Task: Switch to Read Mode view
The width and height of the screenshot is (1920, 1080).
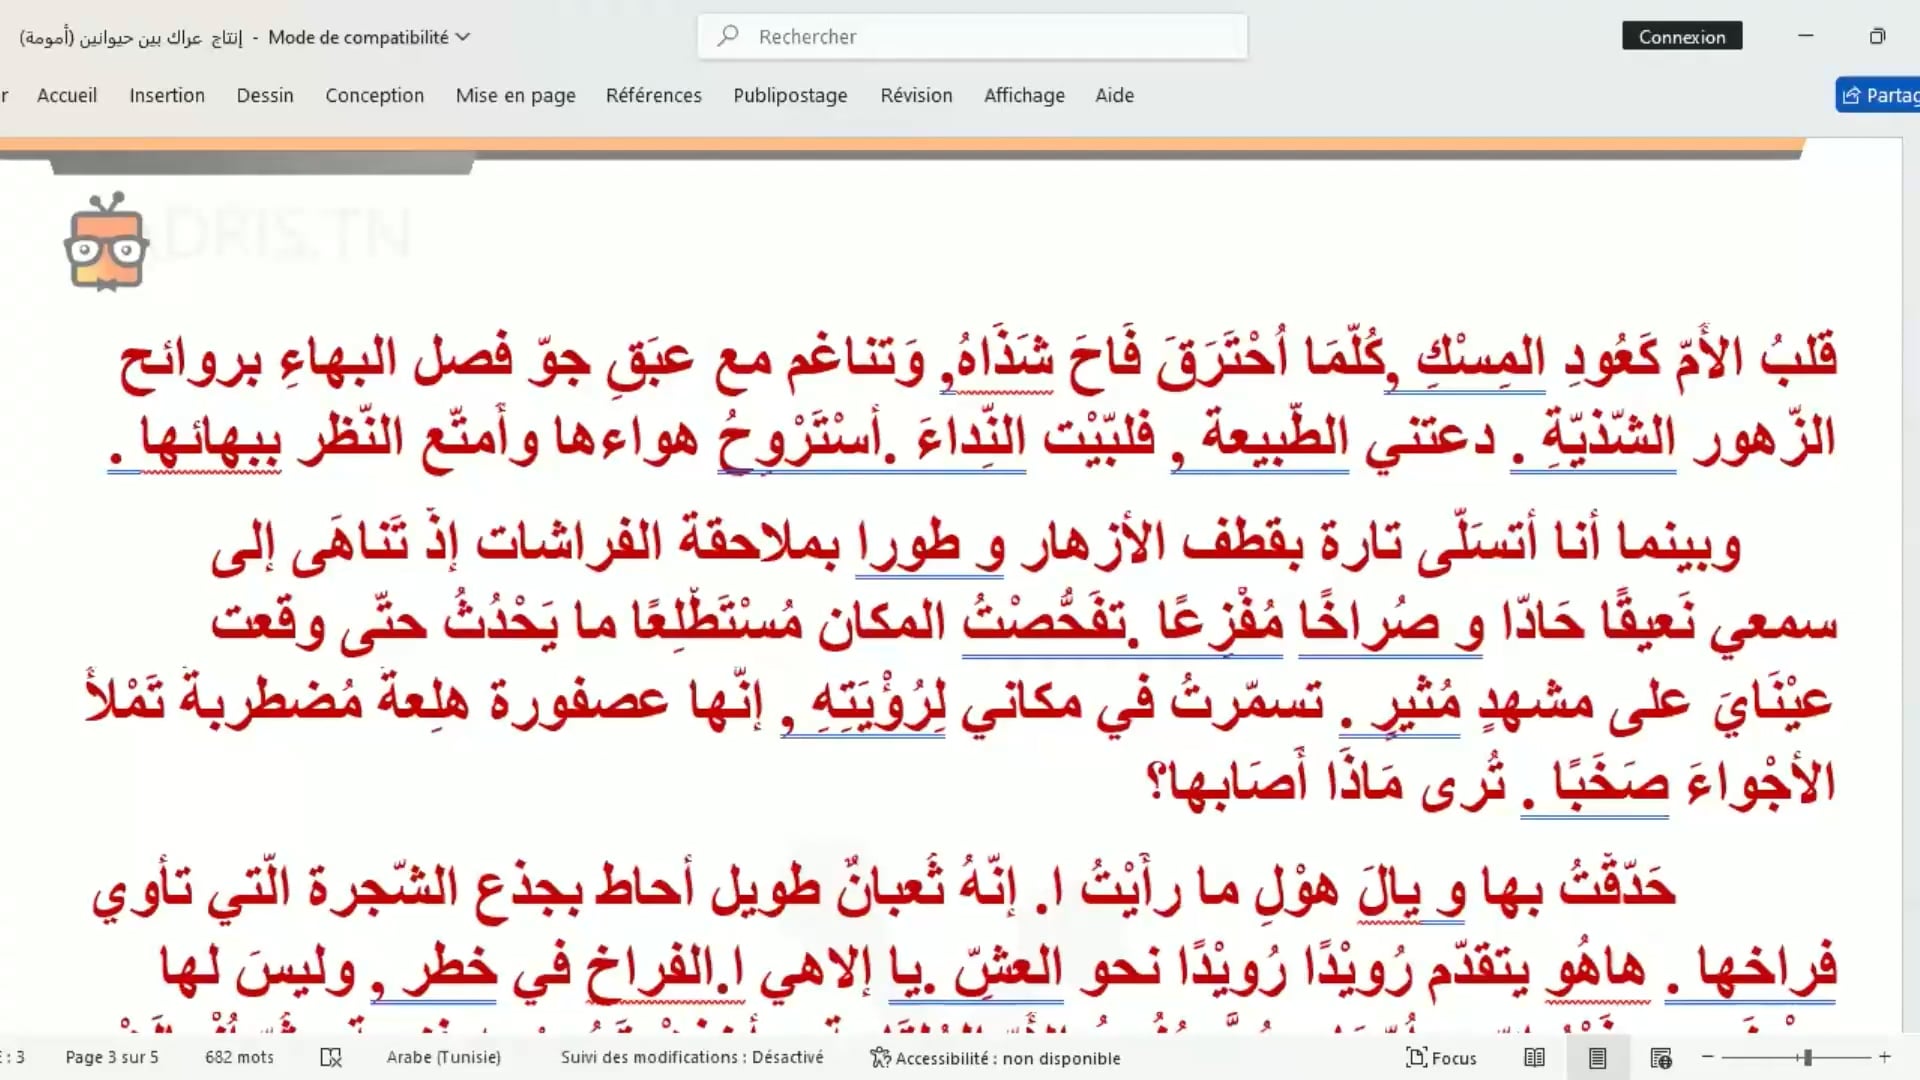Action: [1534, 1058]
